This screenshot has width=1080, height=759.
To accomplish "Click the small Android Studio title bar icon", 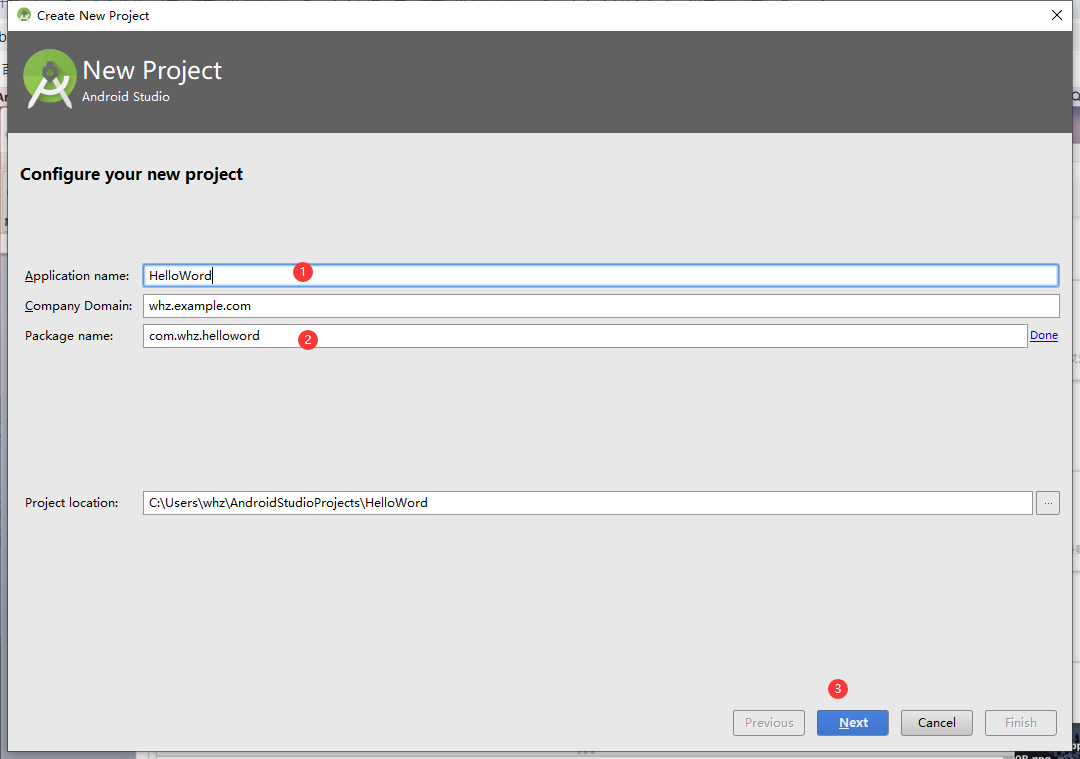I will pyautogui.click(x=24, y=15).
